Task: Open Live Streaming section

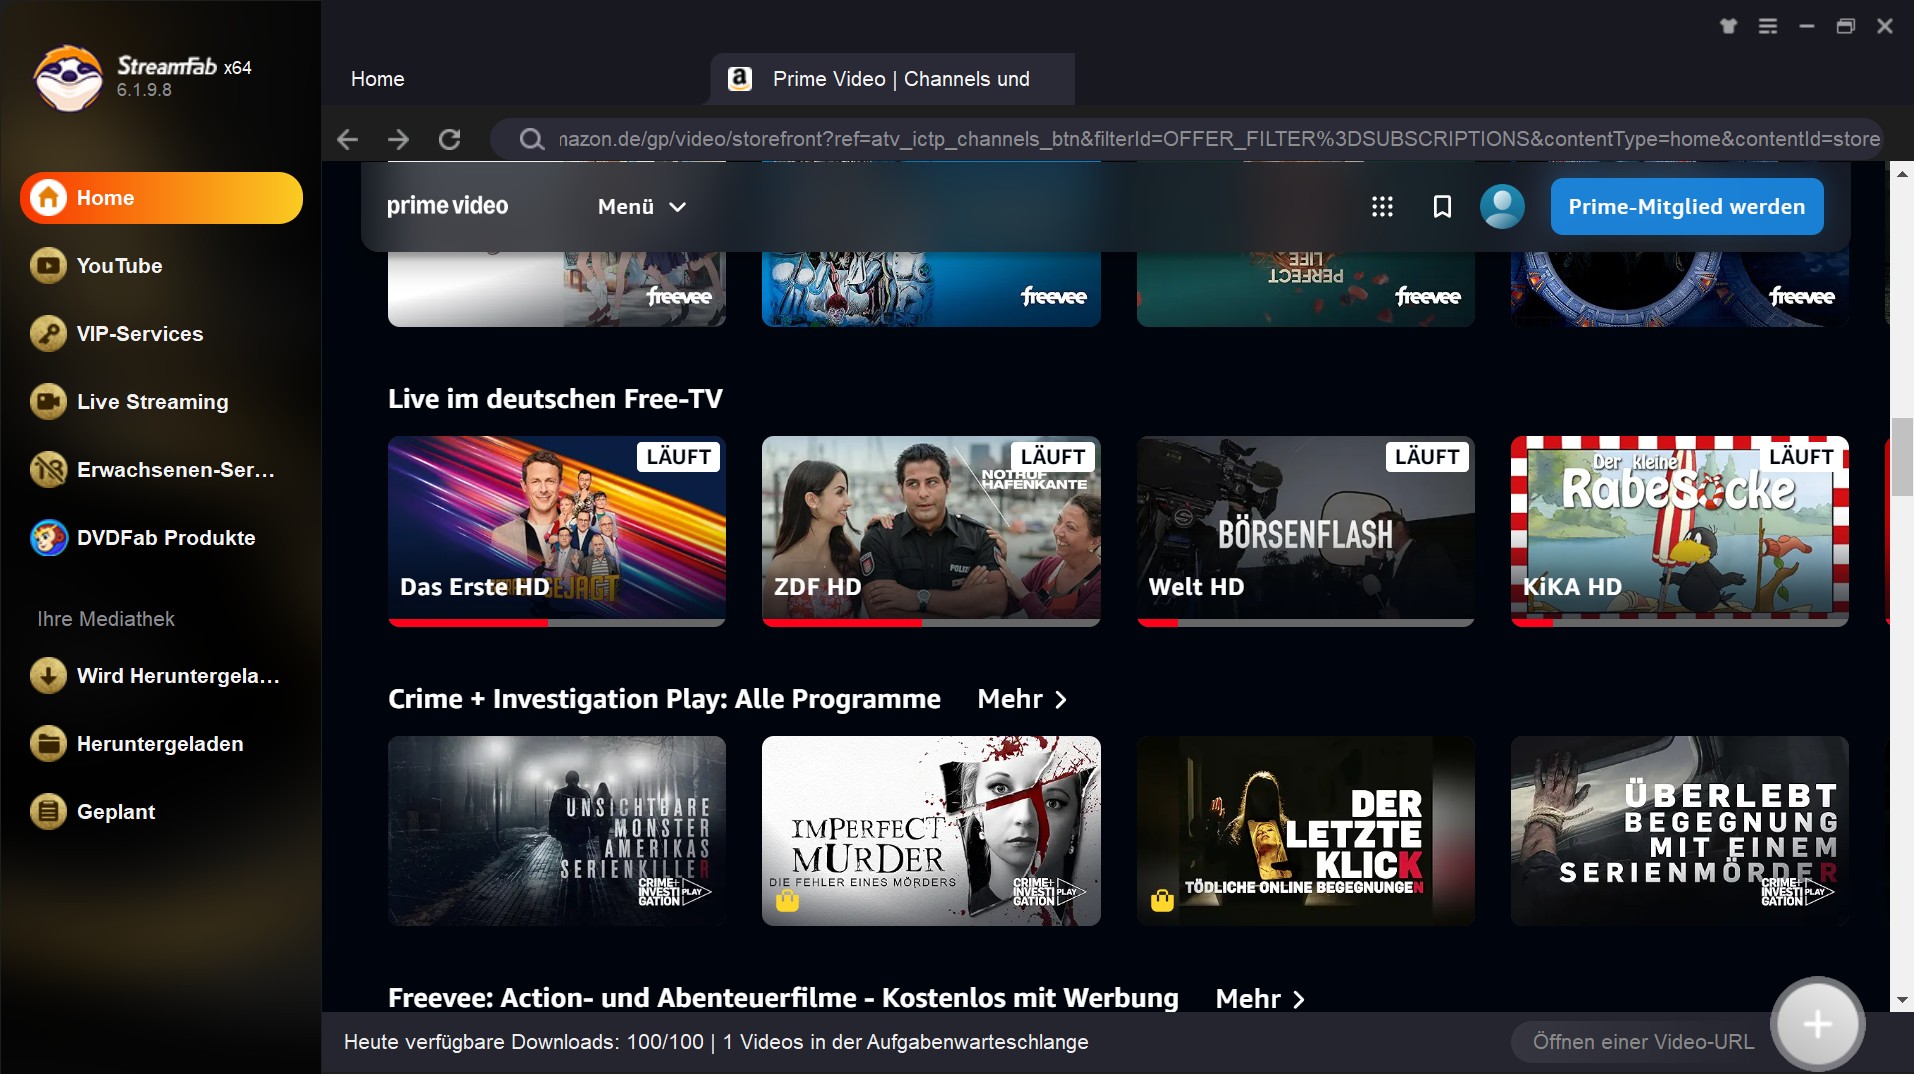Action: pos(161,402)
